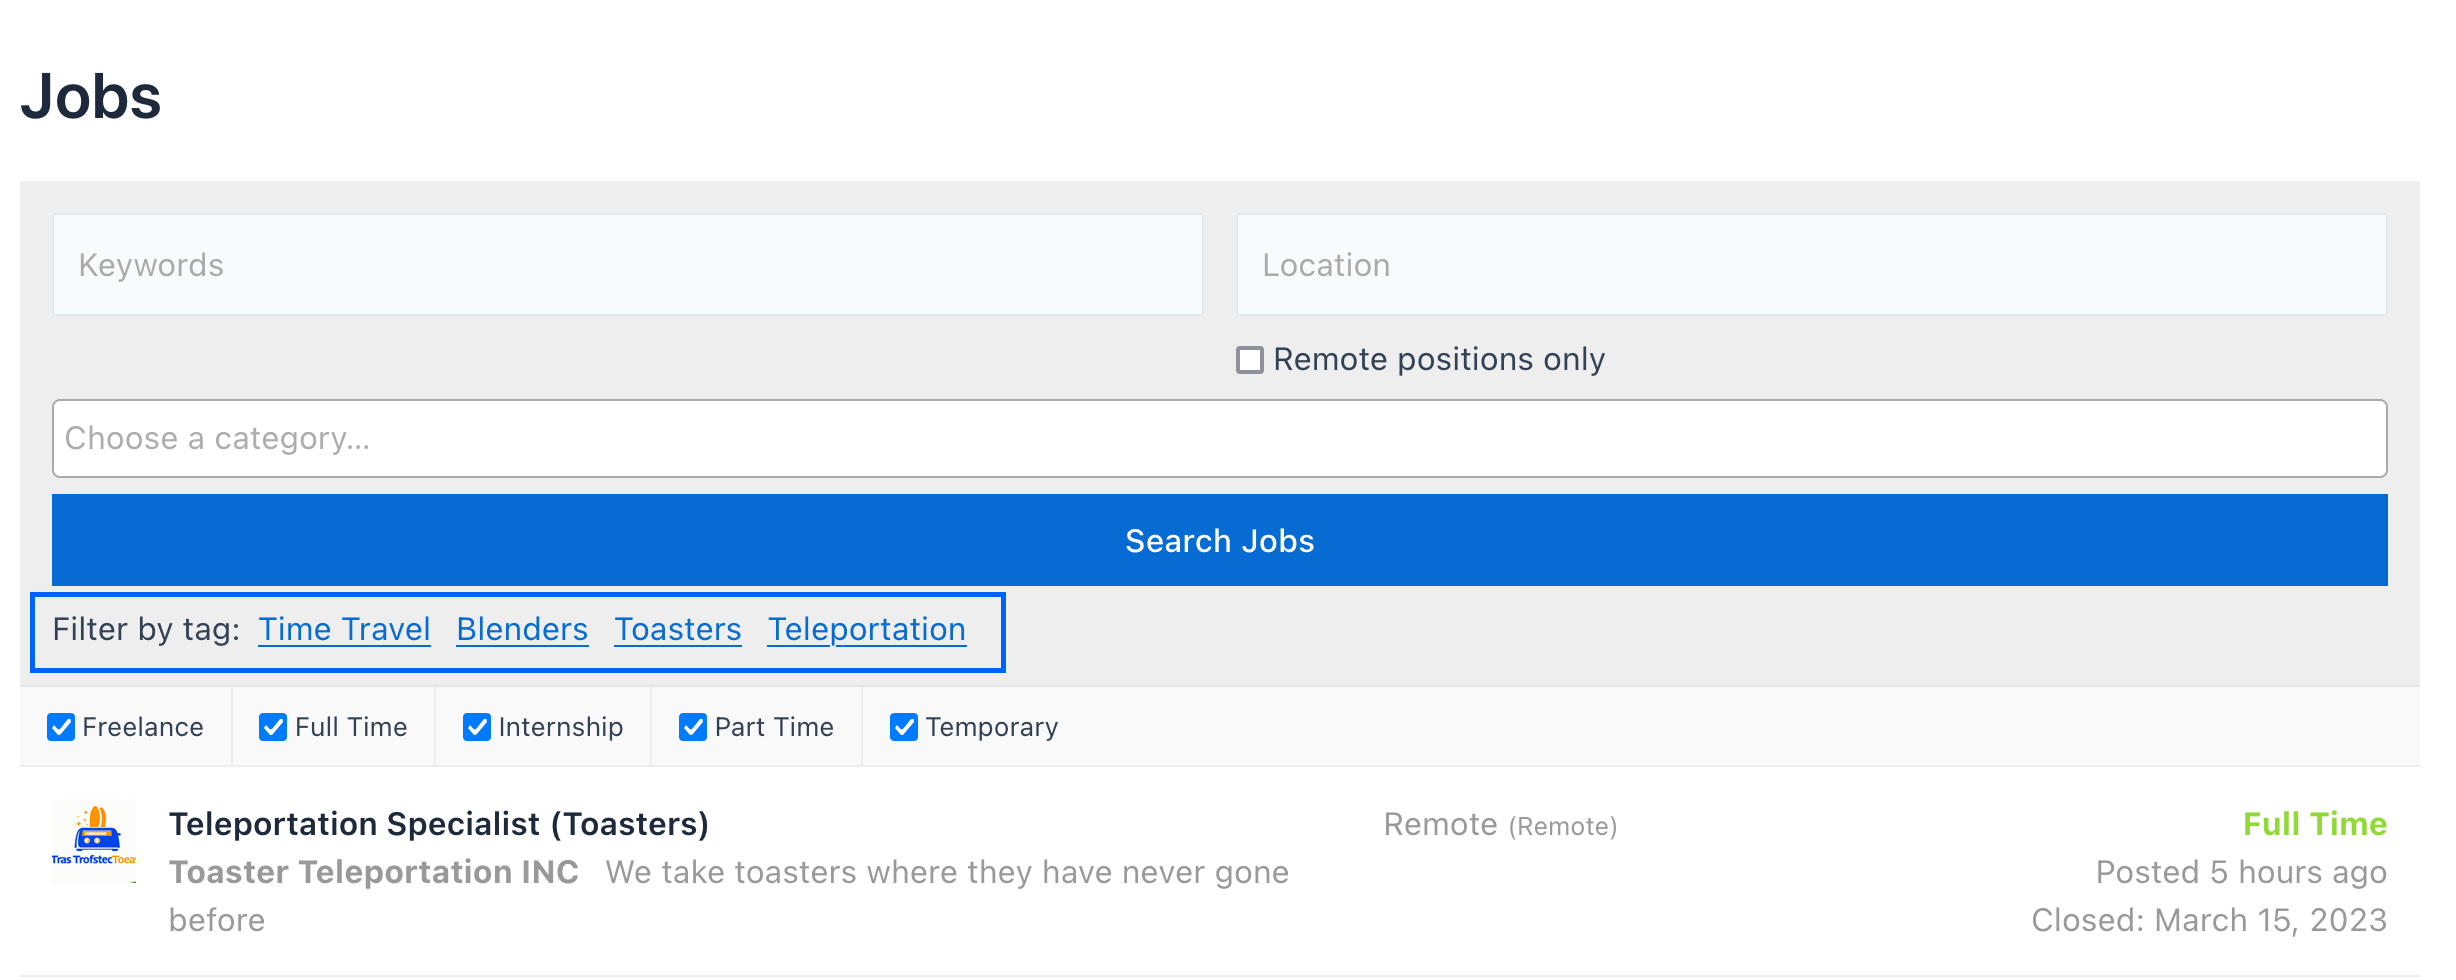
Task: Apply the Teleportation tag filter
Action: click(x=866, y=629)
